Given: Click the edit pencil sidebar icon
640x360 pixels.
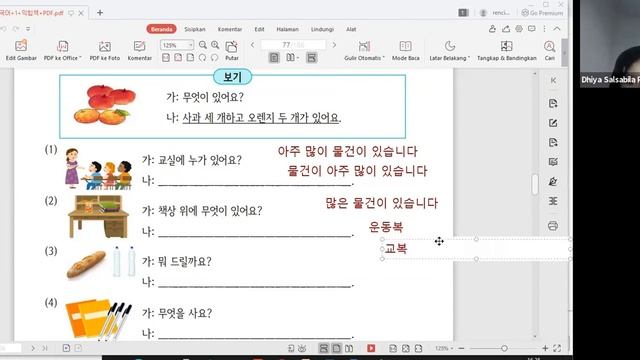Looking at the screenshot, I should pos(553,123).
